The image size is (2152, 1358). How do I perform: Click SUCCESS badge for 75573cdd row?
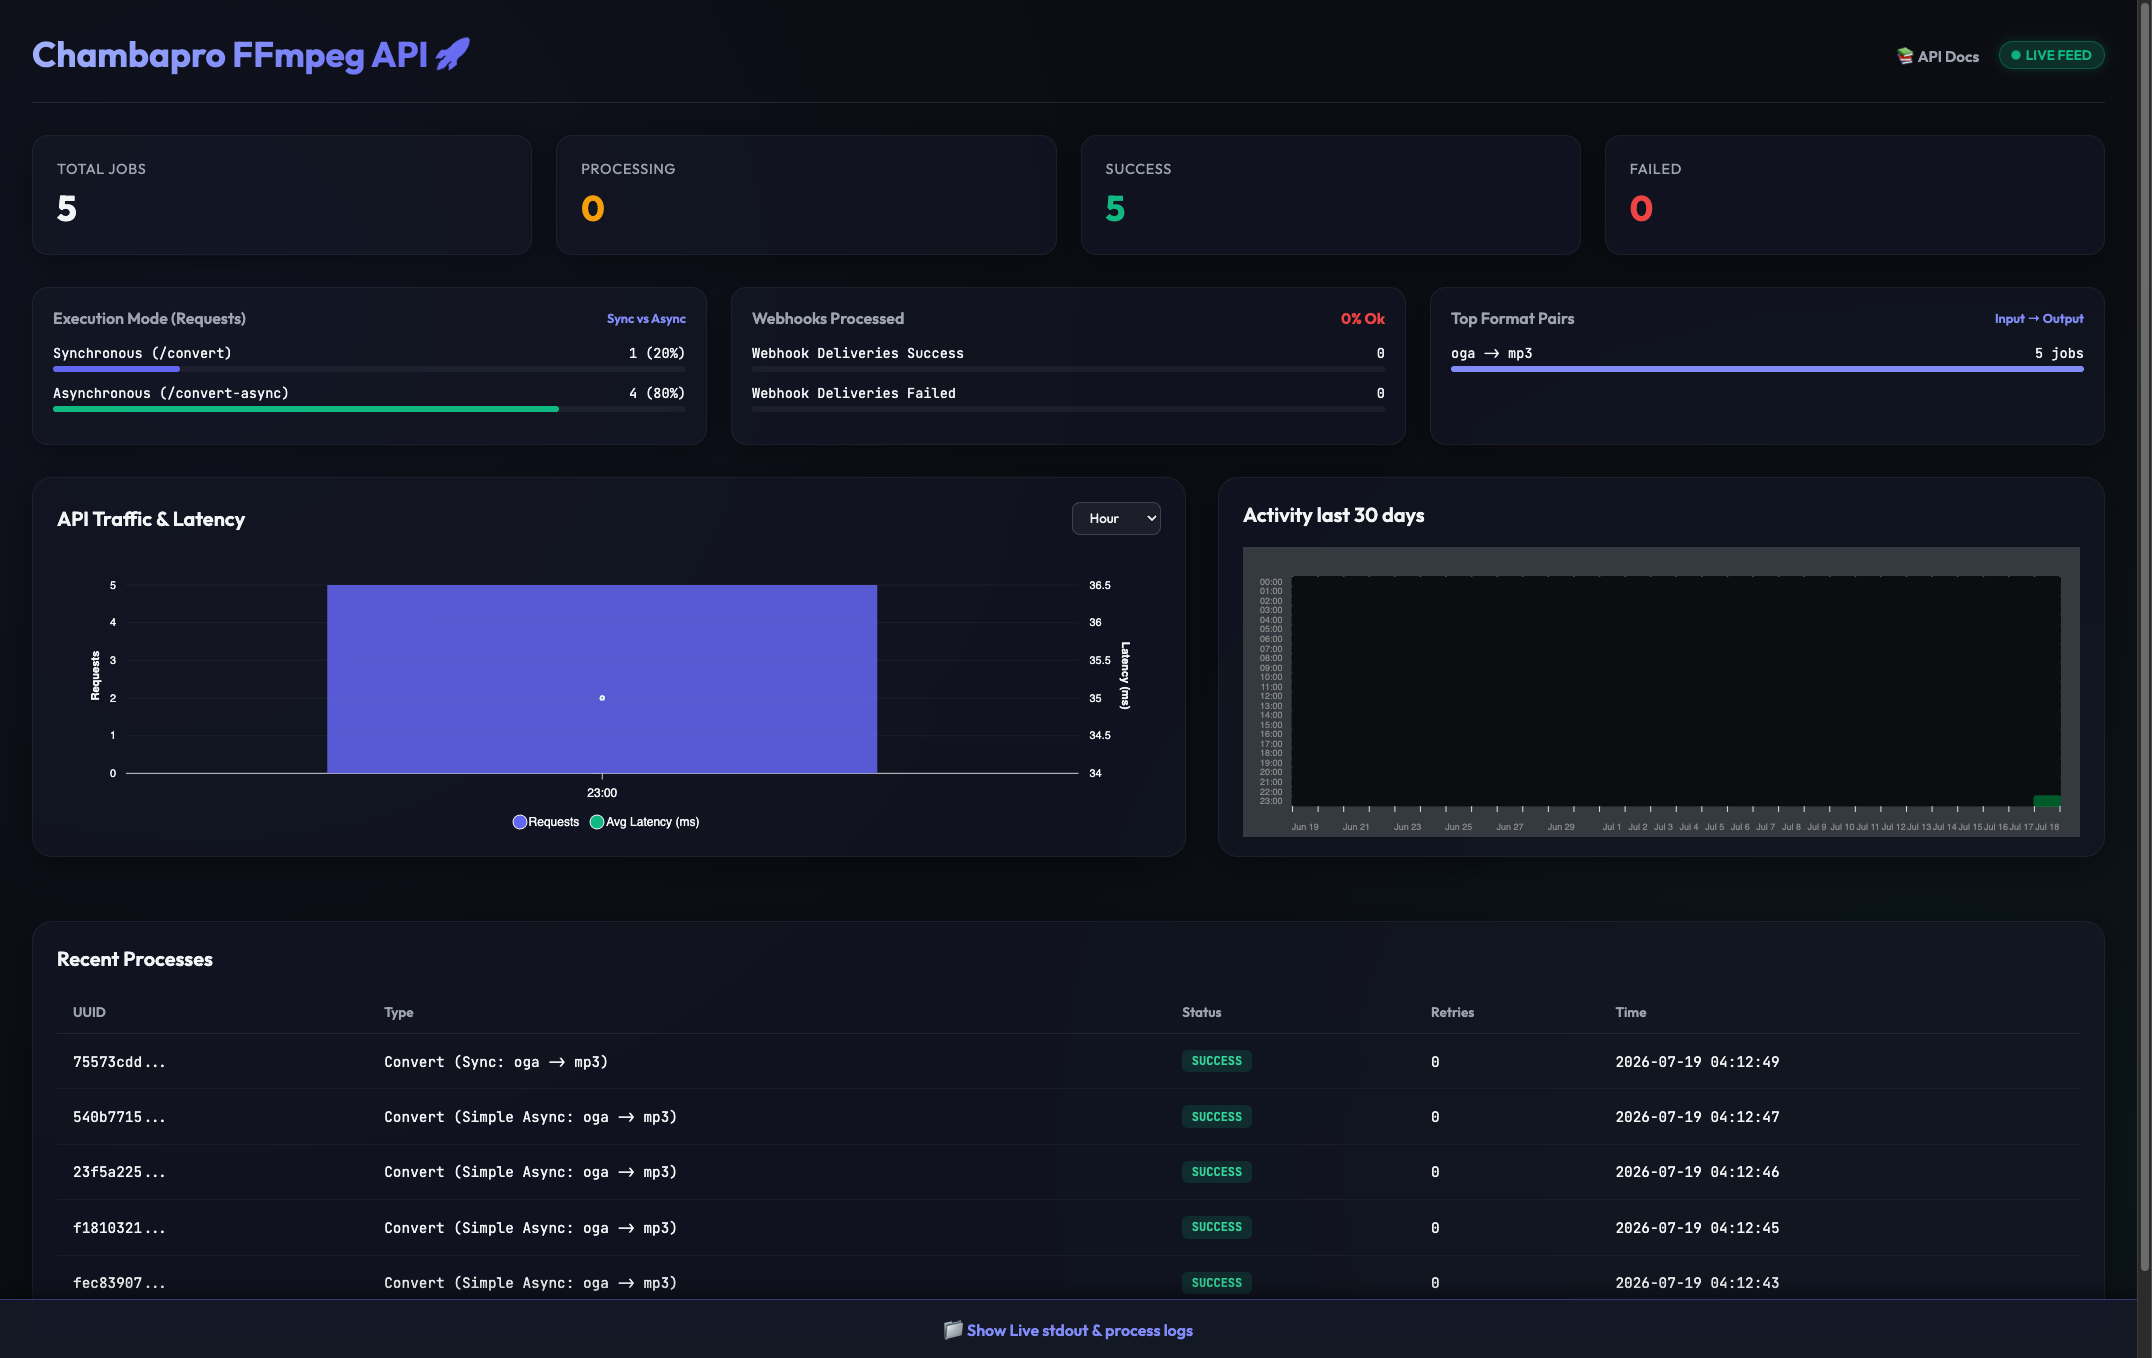pyautogui.click(x=1217, y=1061)
